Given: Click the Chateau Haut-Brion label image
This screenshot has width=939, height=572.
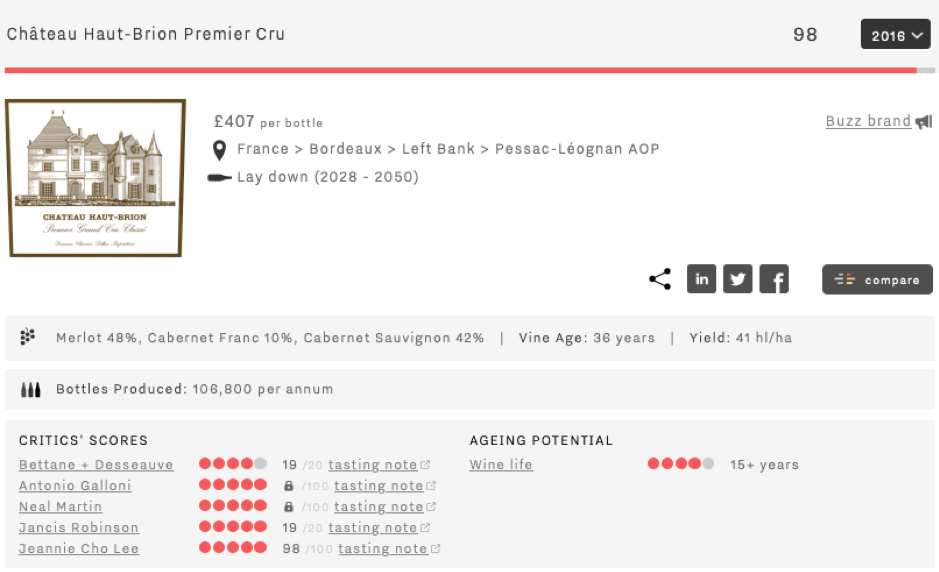Looking at the screenshot, I should coord(95,178).
